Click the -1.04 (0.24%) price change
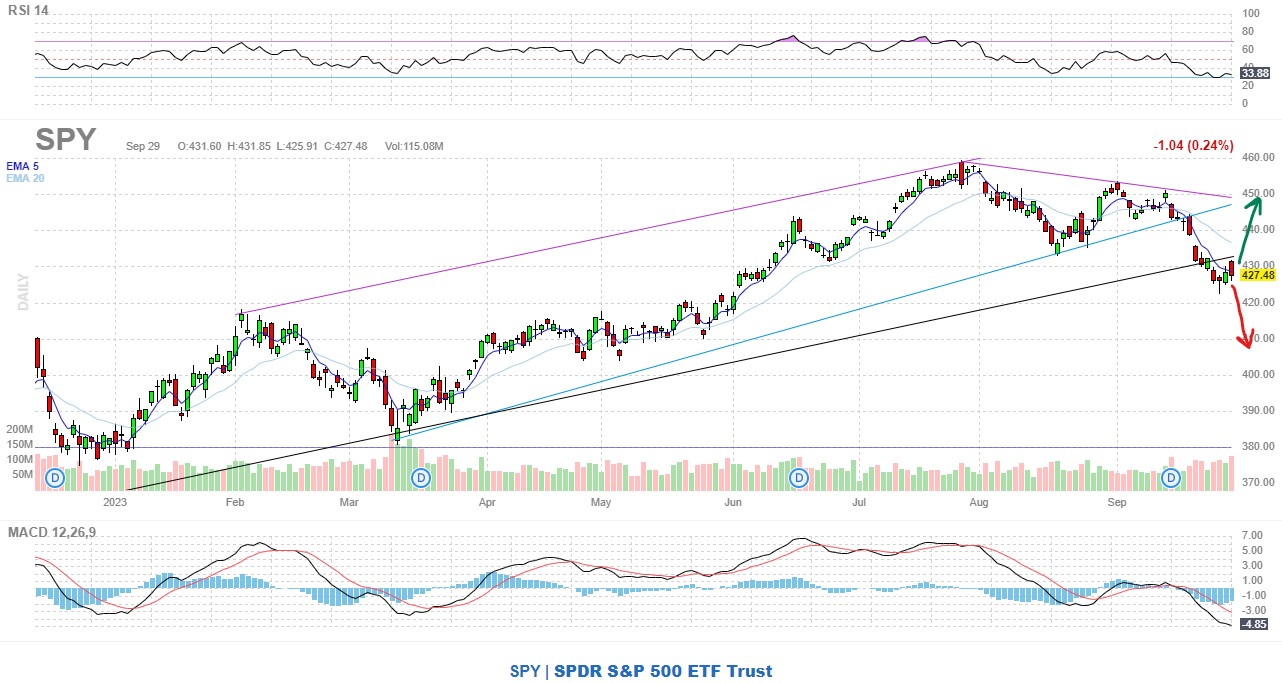 (1193, 145)
